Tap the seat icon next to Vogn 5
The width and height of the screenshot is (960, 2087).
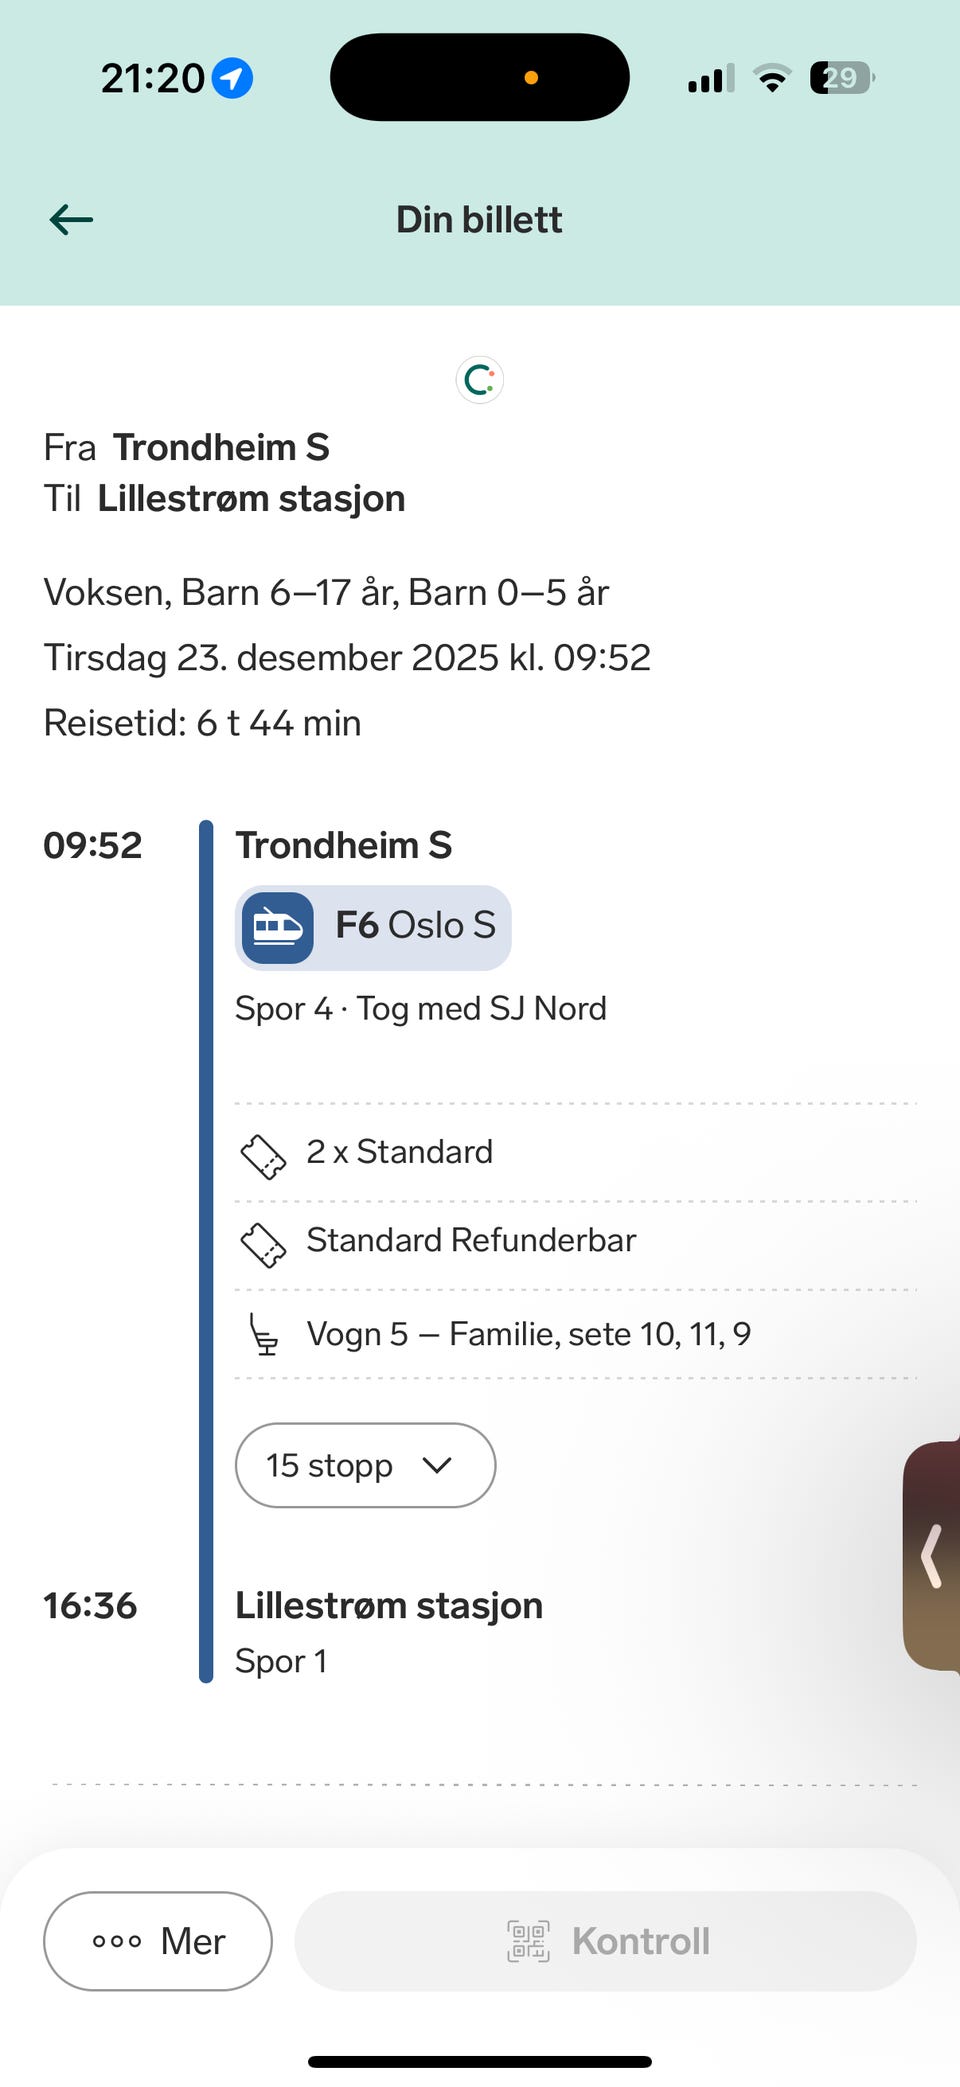[263, 1334]
